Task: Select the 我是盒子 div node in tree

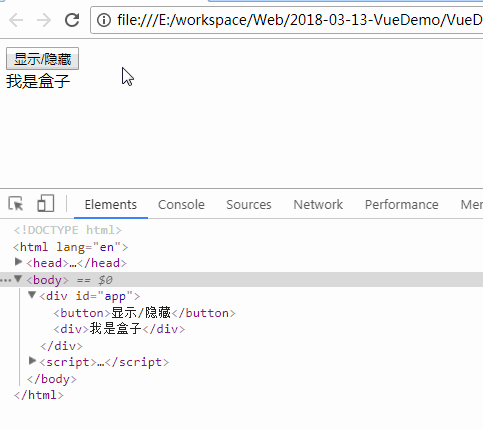Action: pos(119,329)
